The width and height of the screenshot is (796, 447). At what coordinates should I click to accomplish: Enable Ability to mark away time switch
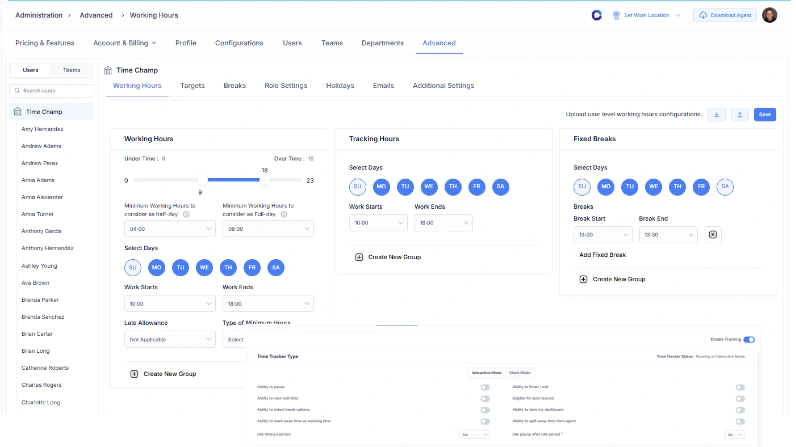(x=485, y=421)
